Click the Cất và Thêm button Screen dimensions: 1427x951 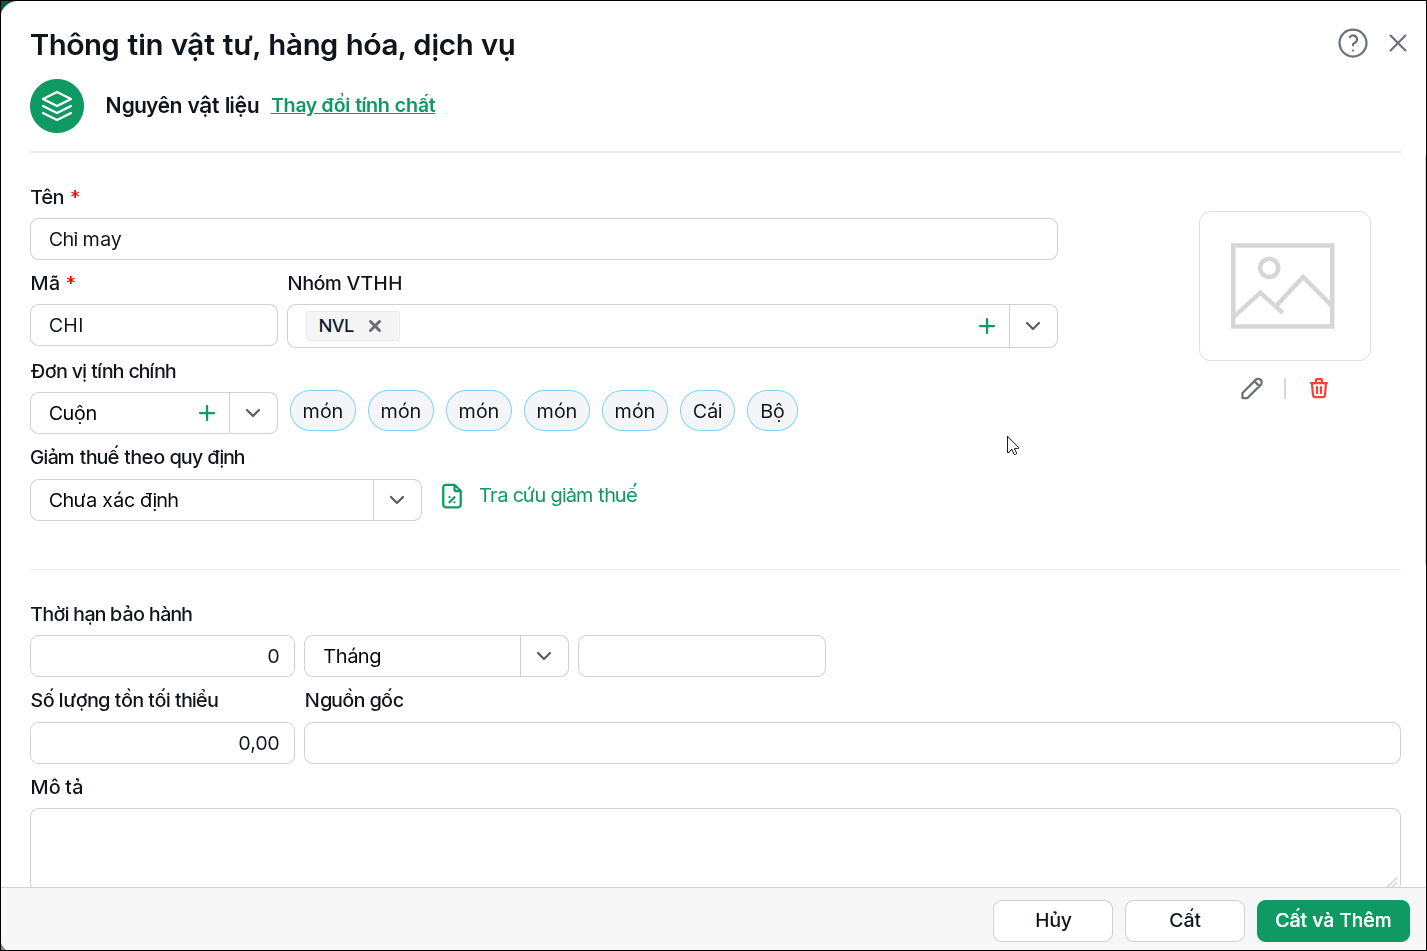[x=1333, y=921]
